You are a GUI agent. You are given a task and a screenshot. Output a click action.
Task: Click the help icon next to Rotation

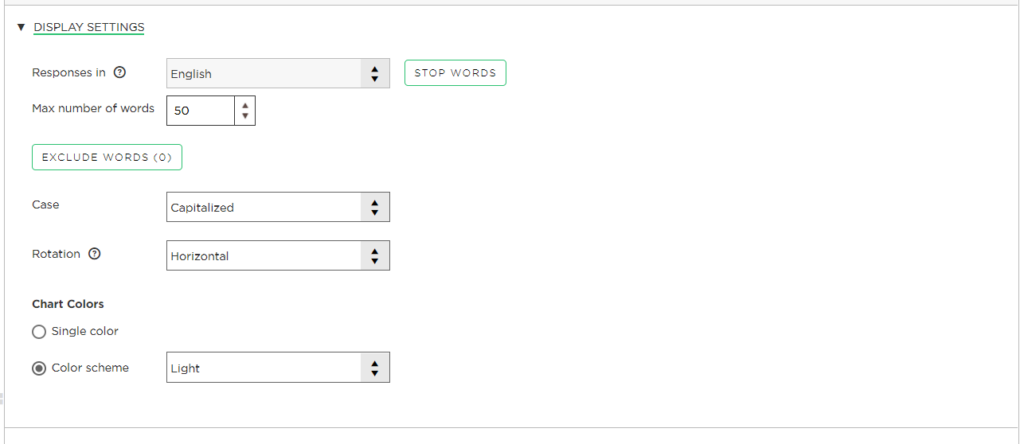point(95,254)
